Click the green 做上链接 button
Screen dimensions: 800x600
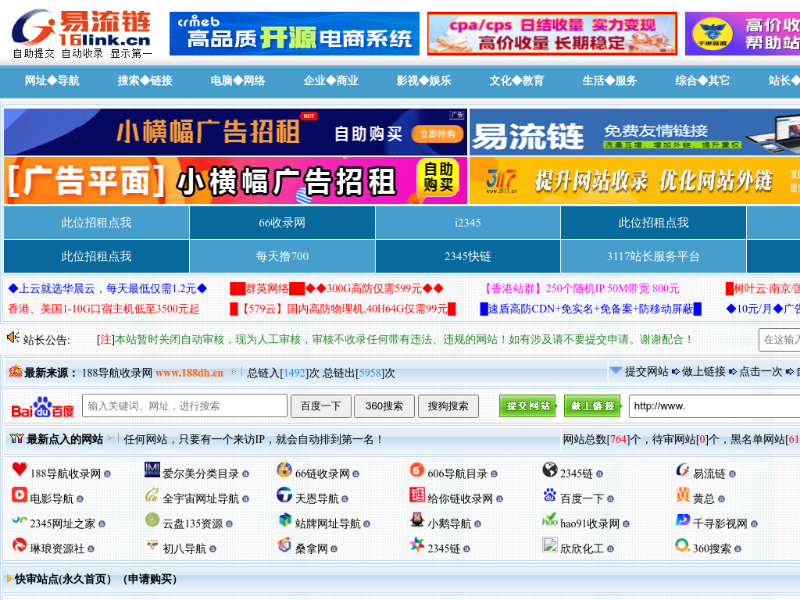click(x=592, y=406)
